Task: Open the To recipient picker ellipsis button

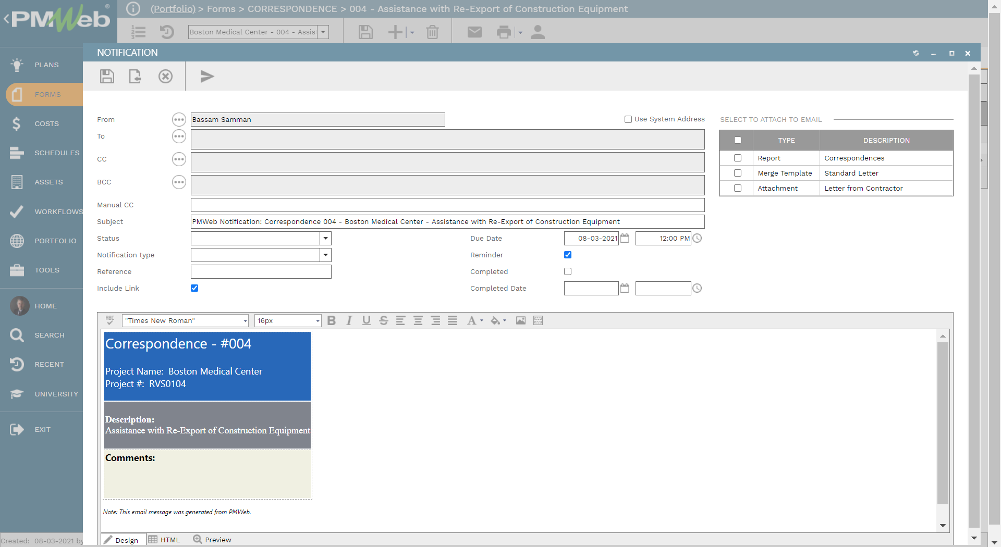Action: click(179, 136)
